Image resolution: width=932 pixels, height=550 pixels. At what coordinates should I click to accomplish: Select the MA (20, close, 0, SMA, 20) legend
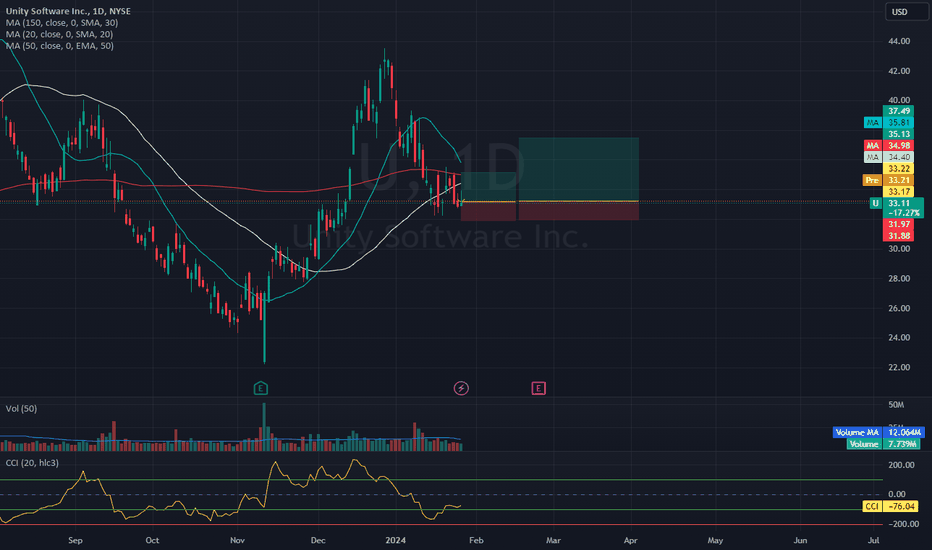click(59, 34)
